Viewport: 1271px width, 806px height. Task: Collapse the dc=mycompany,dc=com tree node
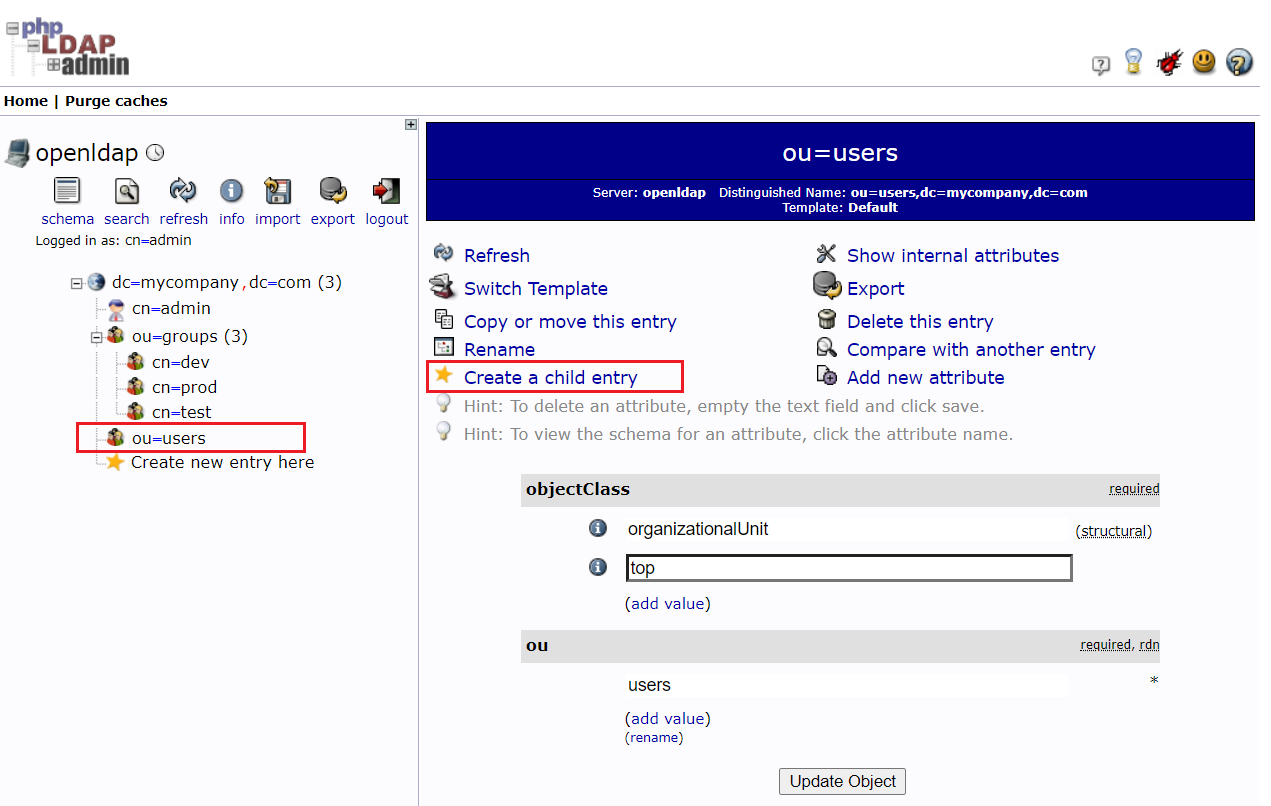pyautogui.click(x=76, y=282)
